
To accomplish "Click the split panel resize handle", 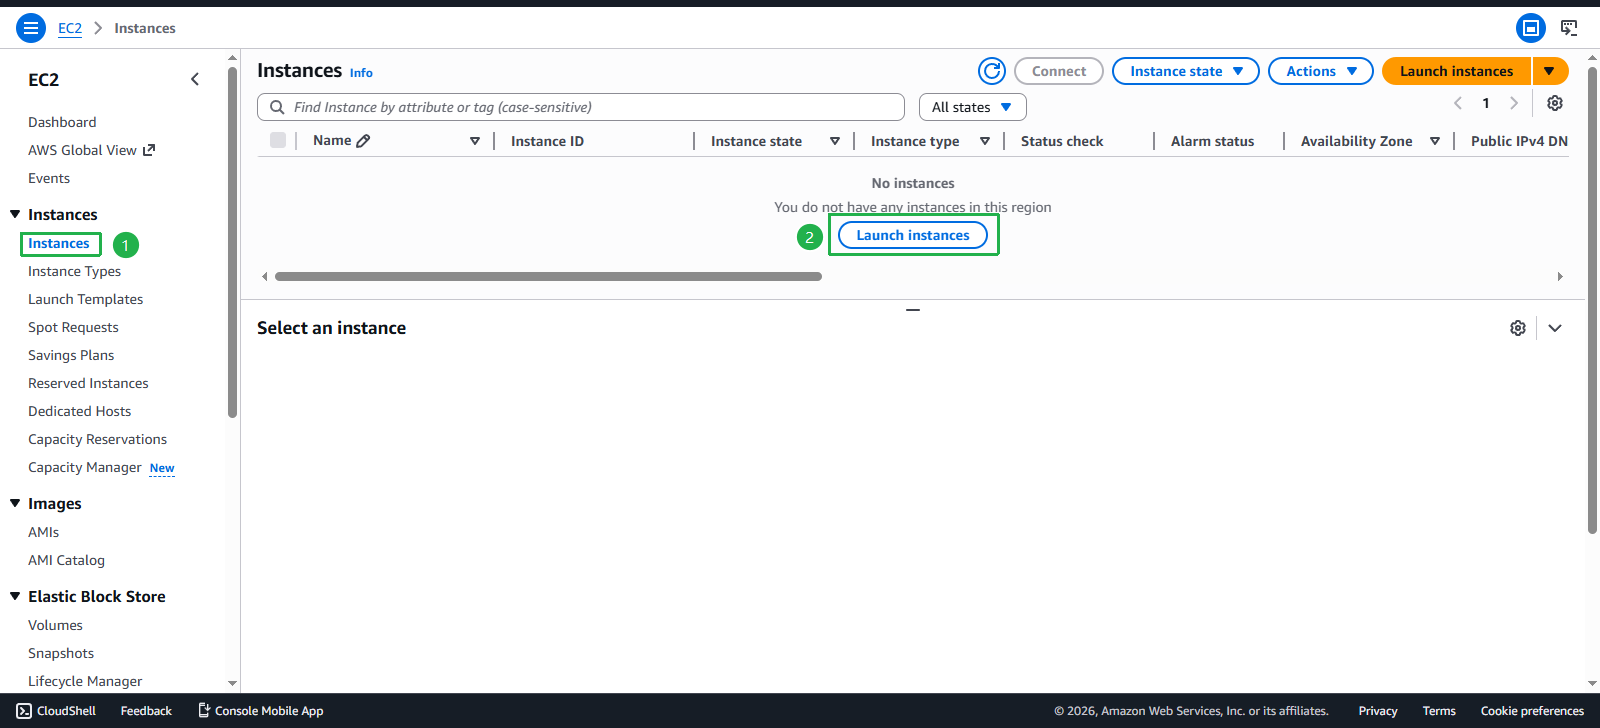I will click(x=913, y=310).
